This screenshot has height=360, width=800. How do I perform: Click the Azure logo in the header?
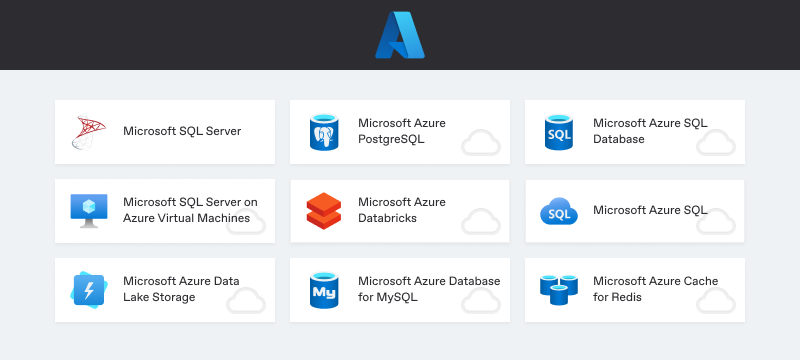tap(400, 35)
